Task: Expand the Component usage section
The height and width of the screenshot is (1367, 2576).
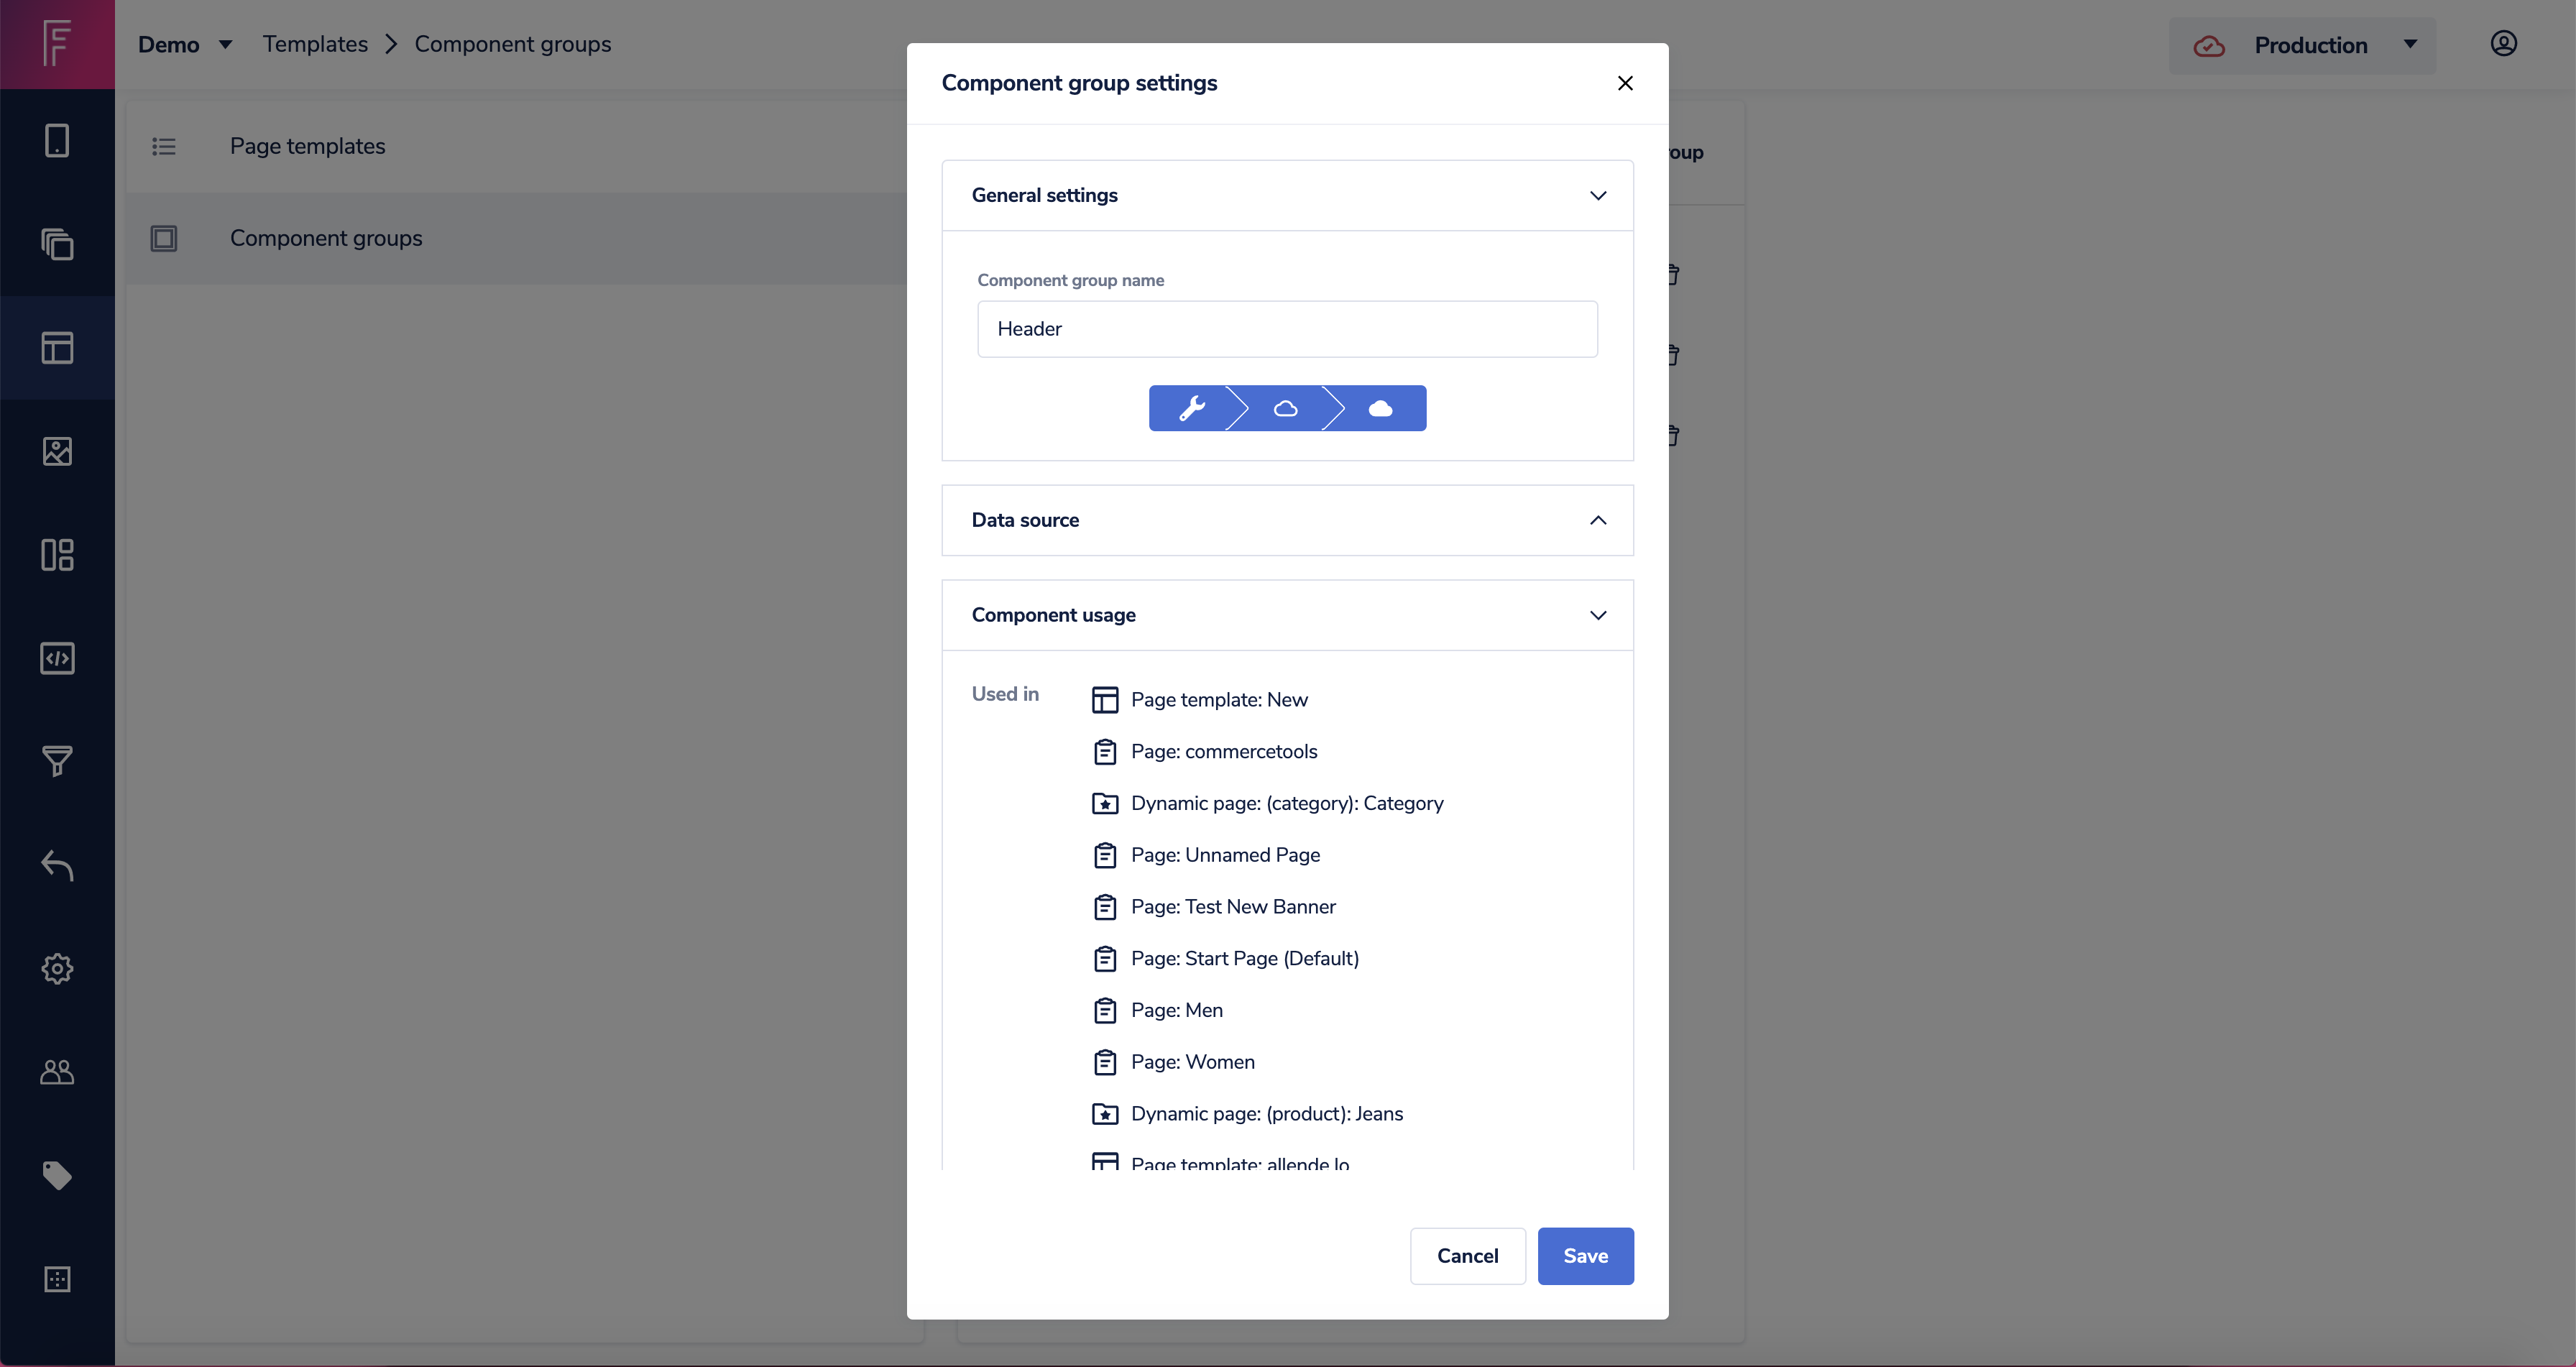Action: [1597, 615]
